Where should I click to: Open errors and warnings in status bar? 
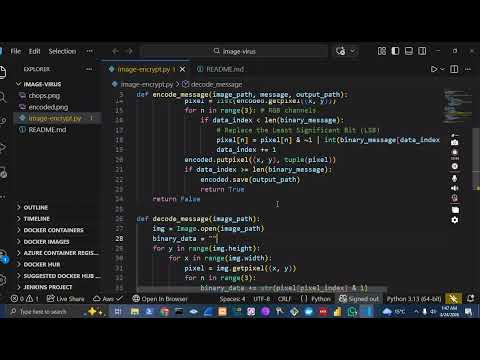coord(25,299)
